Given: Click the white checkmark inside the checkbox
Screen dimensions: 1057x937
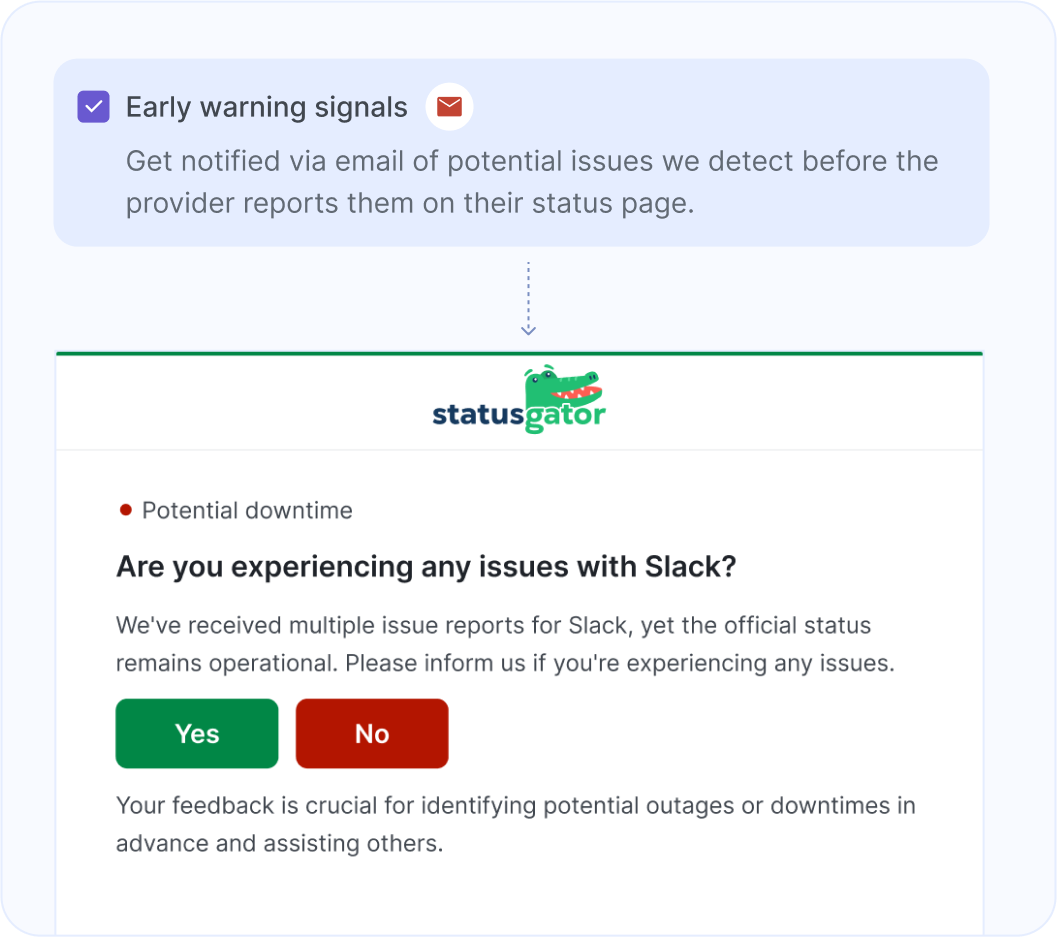Looking at the screenshot, I should point(93,106).
